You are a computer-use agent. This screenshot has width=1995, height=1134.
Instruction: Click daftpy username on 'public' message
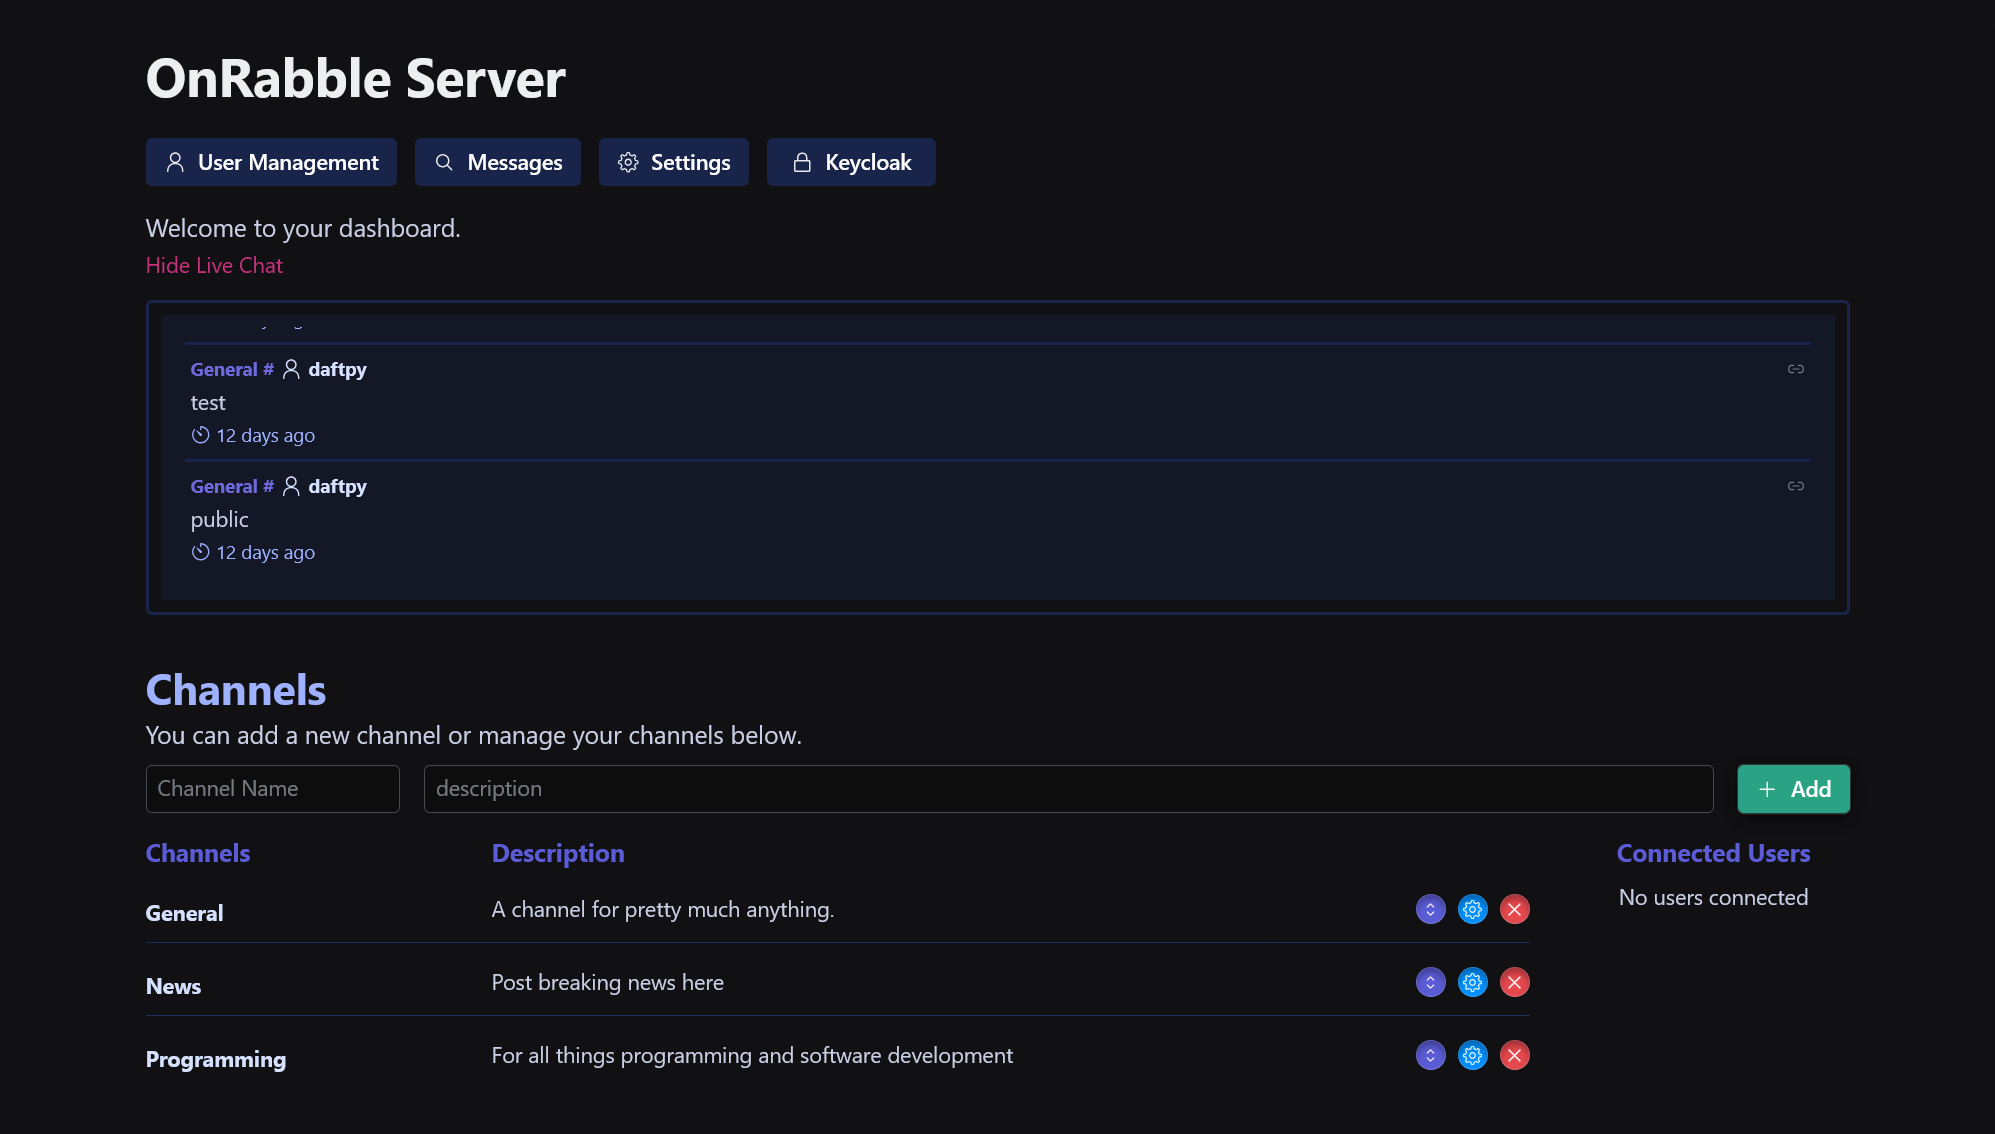(x=337, y=486)
